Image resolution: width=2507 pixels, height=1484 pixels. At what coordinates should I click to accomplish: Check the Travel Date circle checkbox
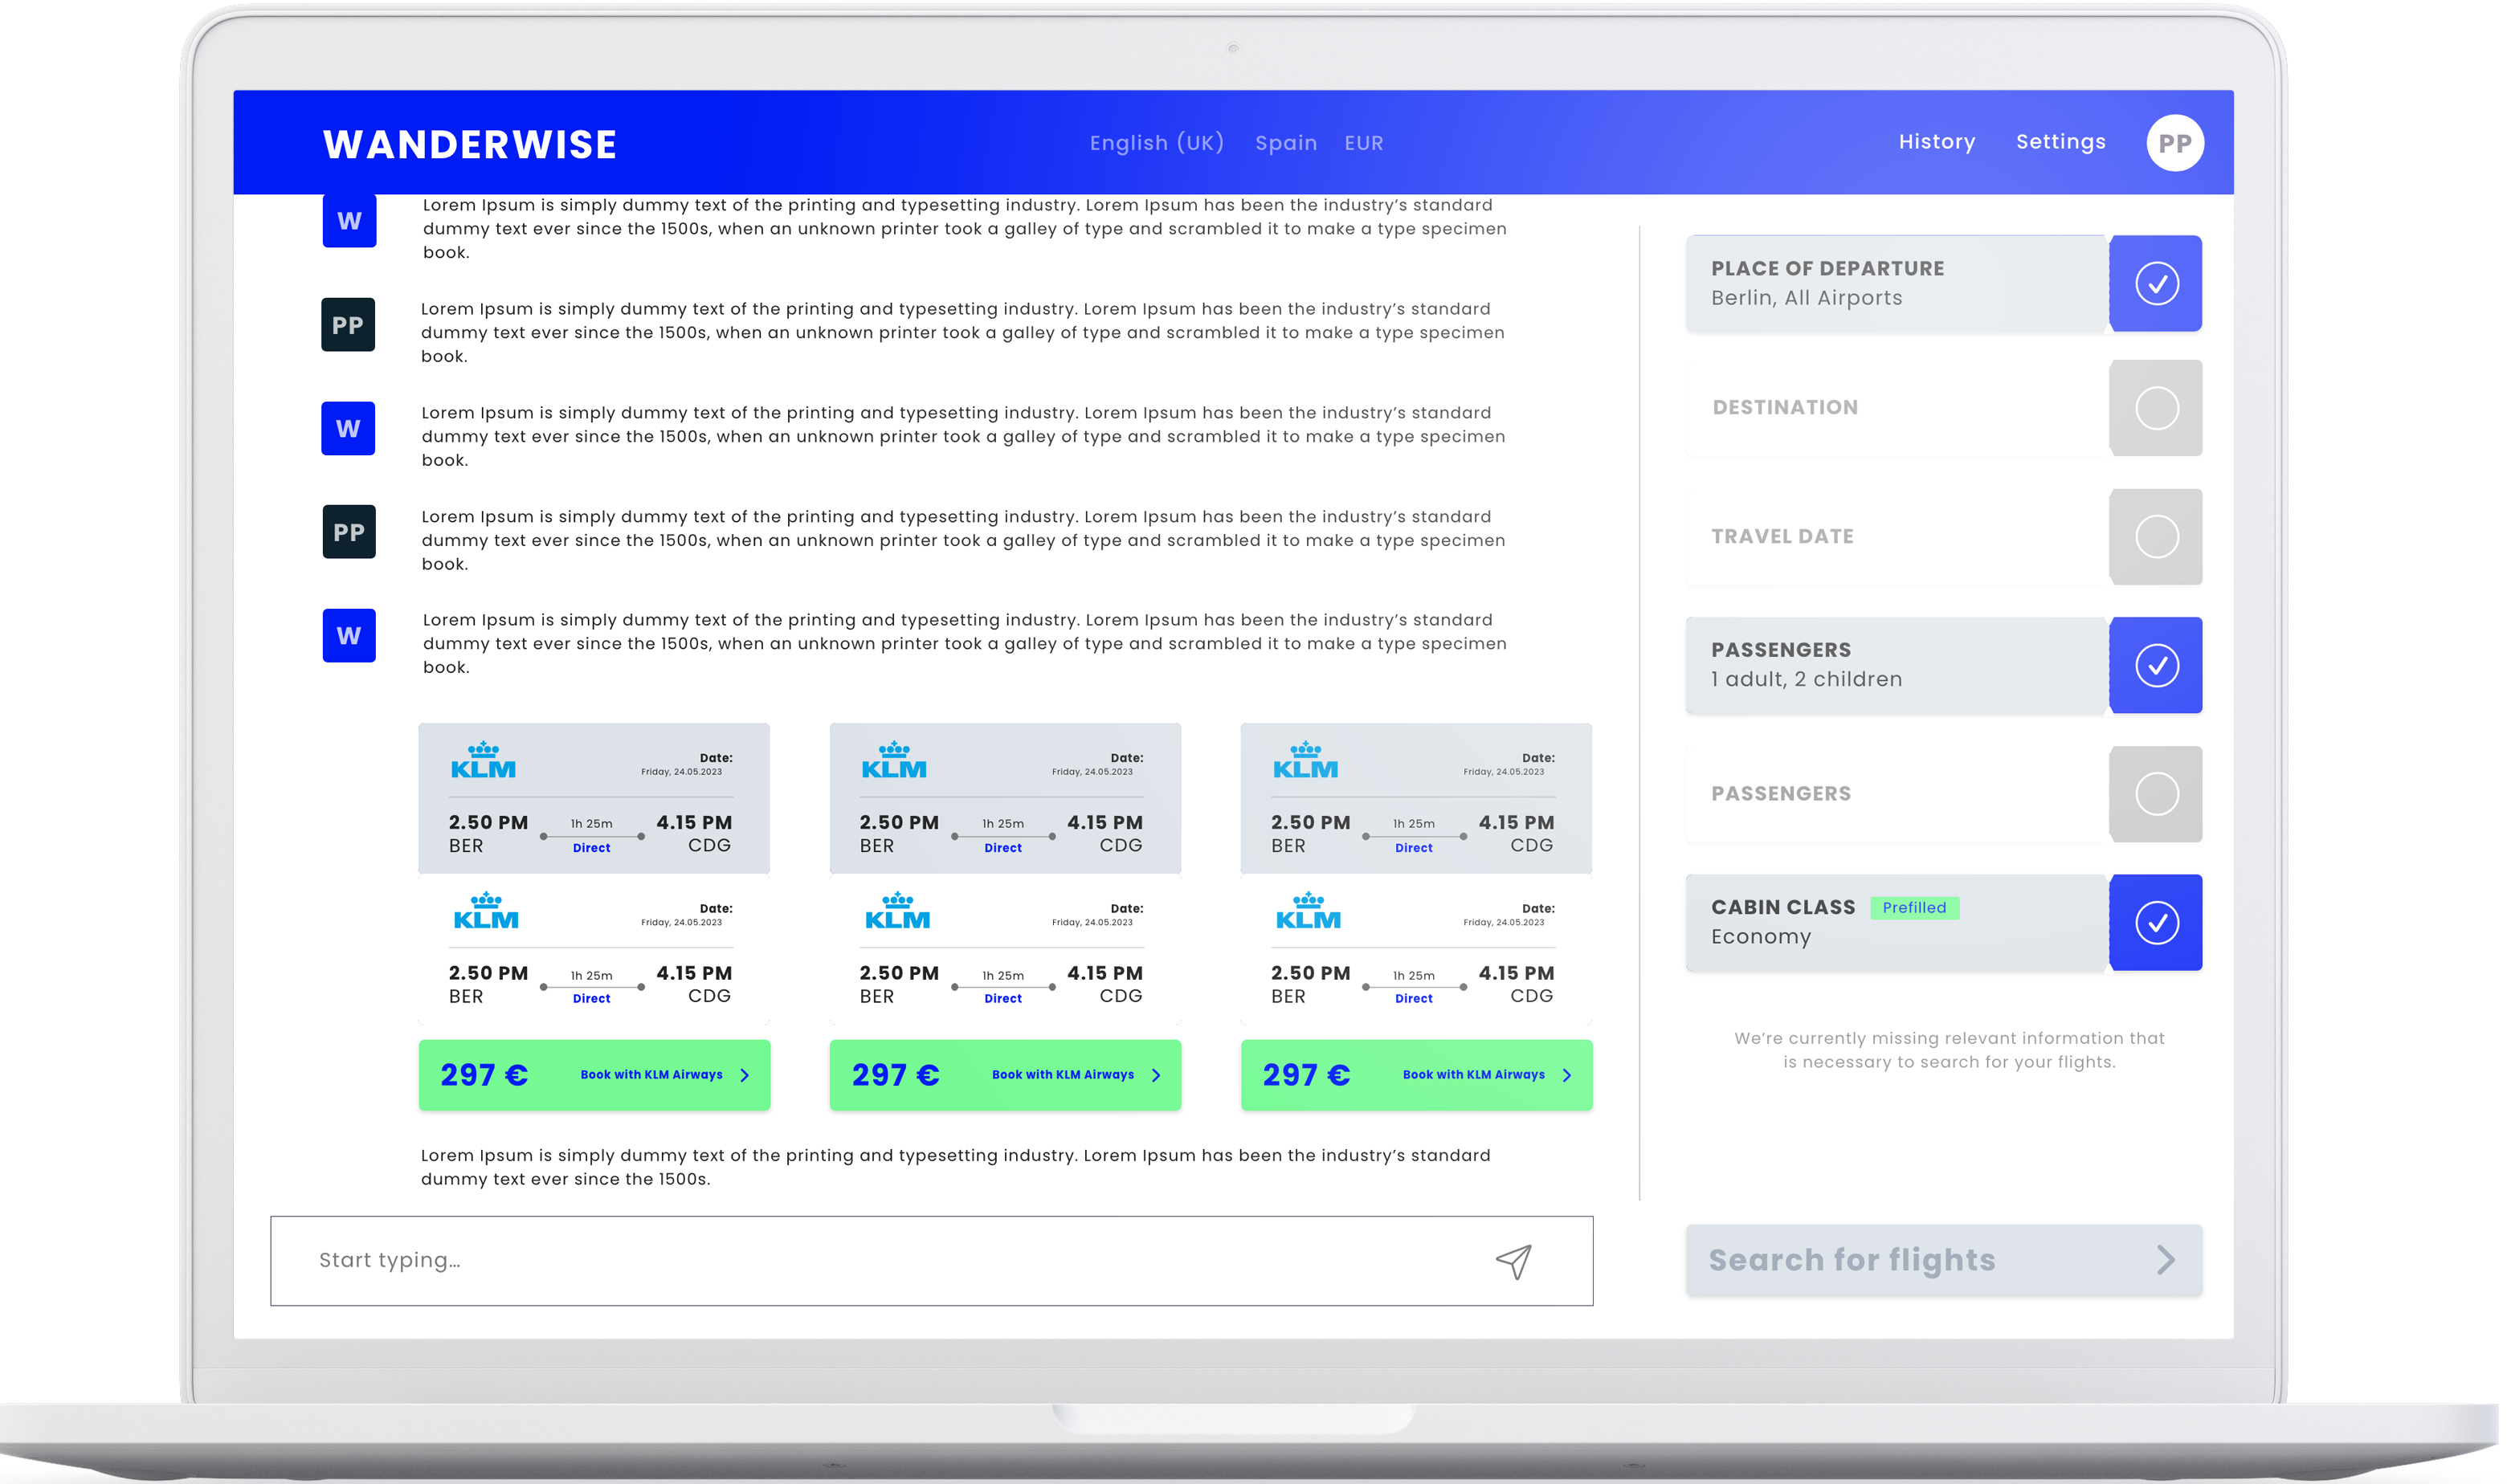point(2155,537)
